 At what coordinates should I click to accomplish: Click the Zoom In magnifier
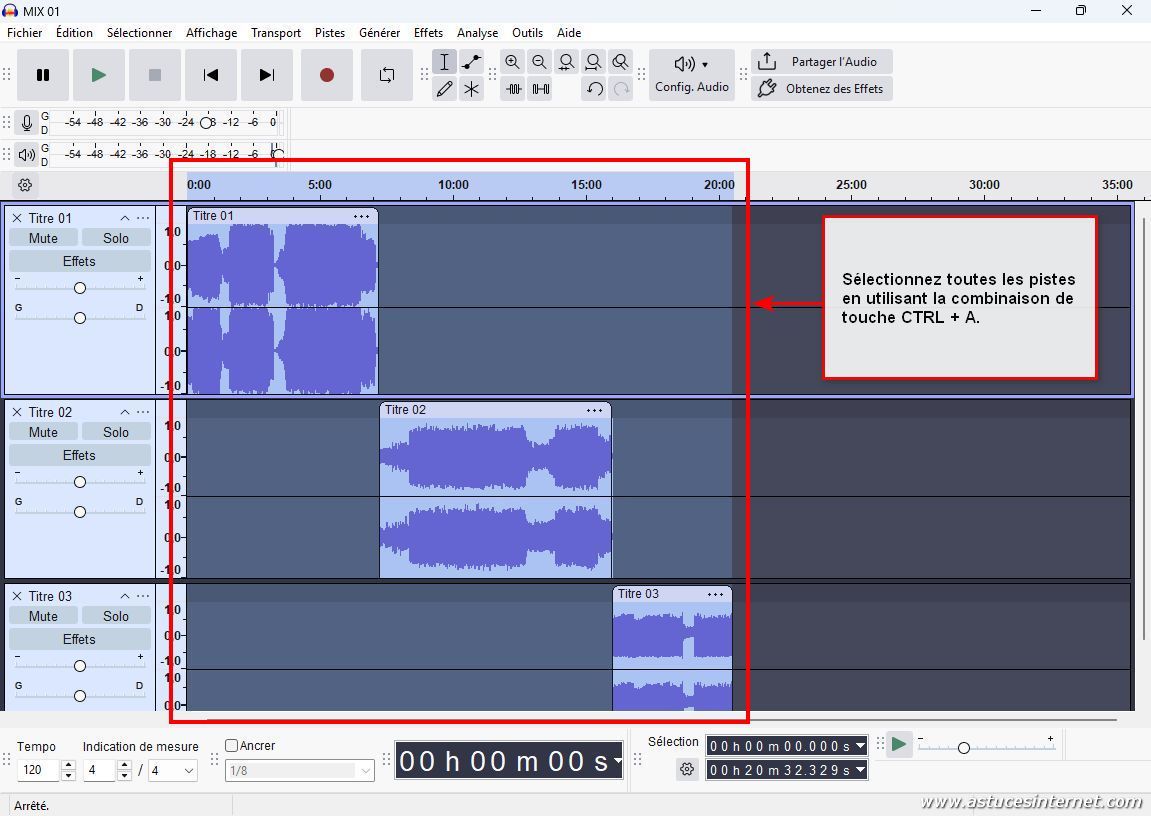point(512,62)
